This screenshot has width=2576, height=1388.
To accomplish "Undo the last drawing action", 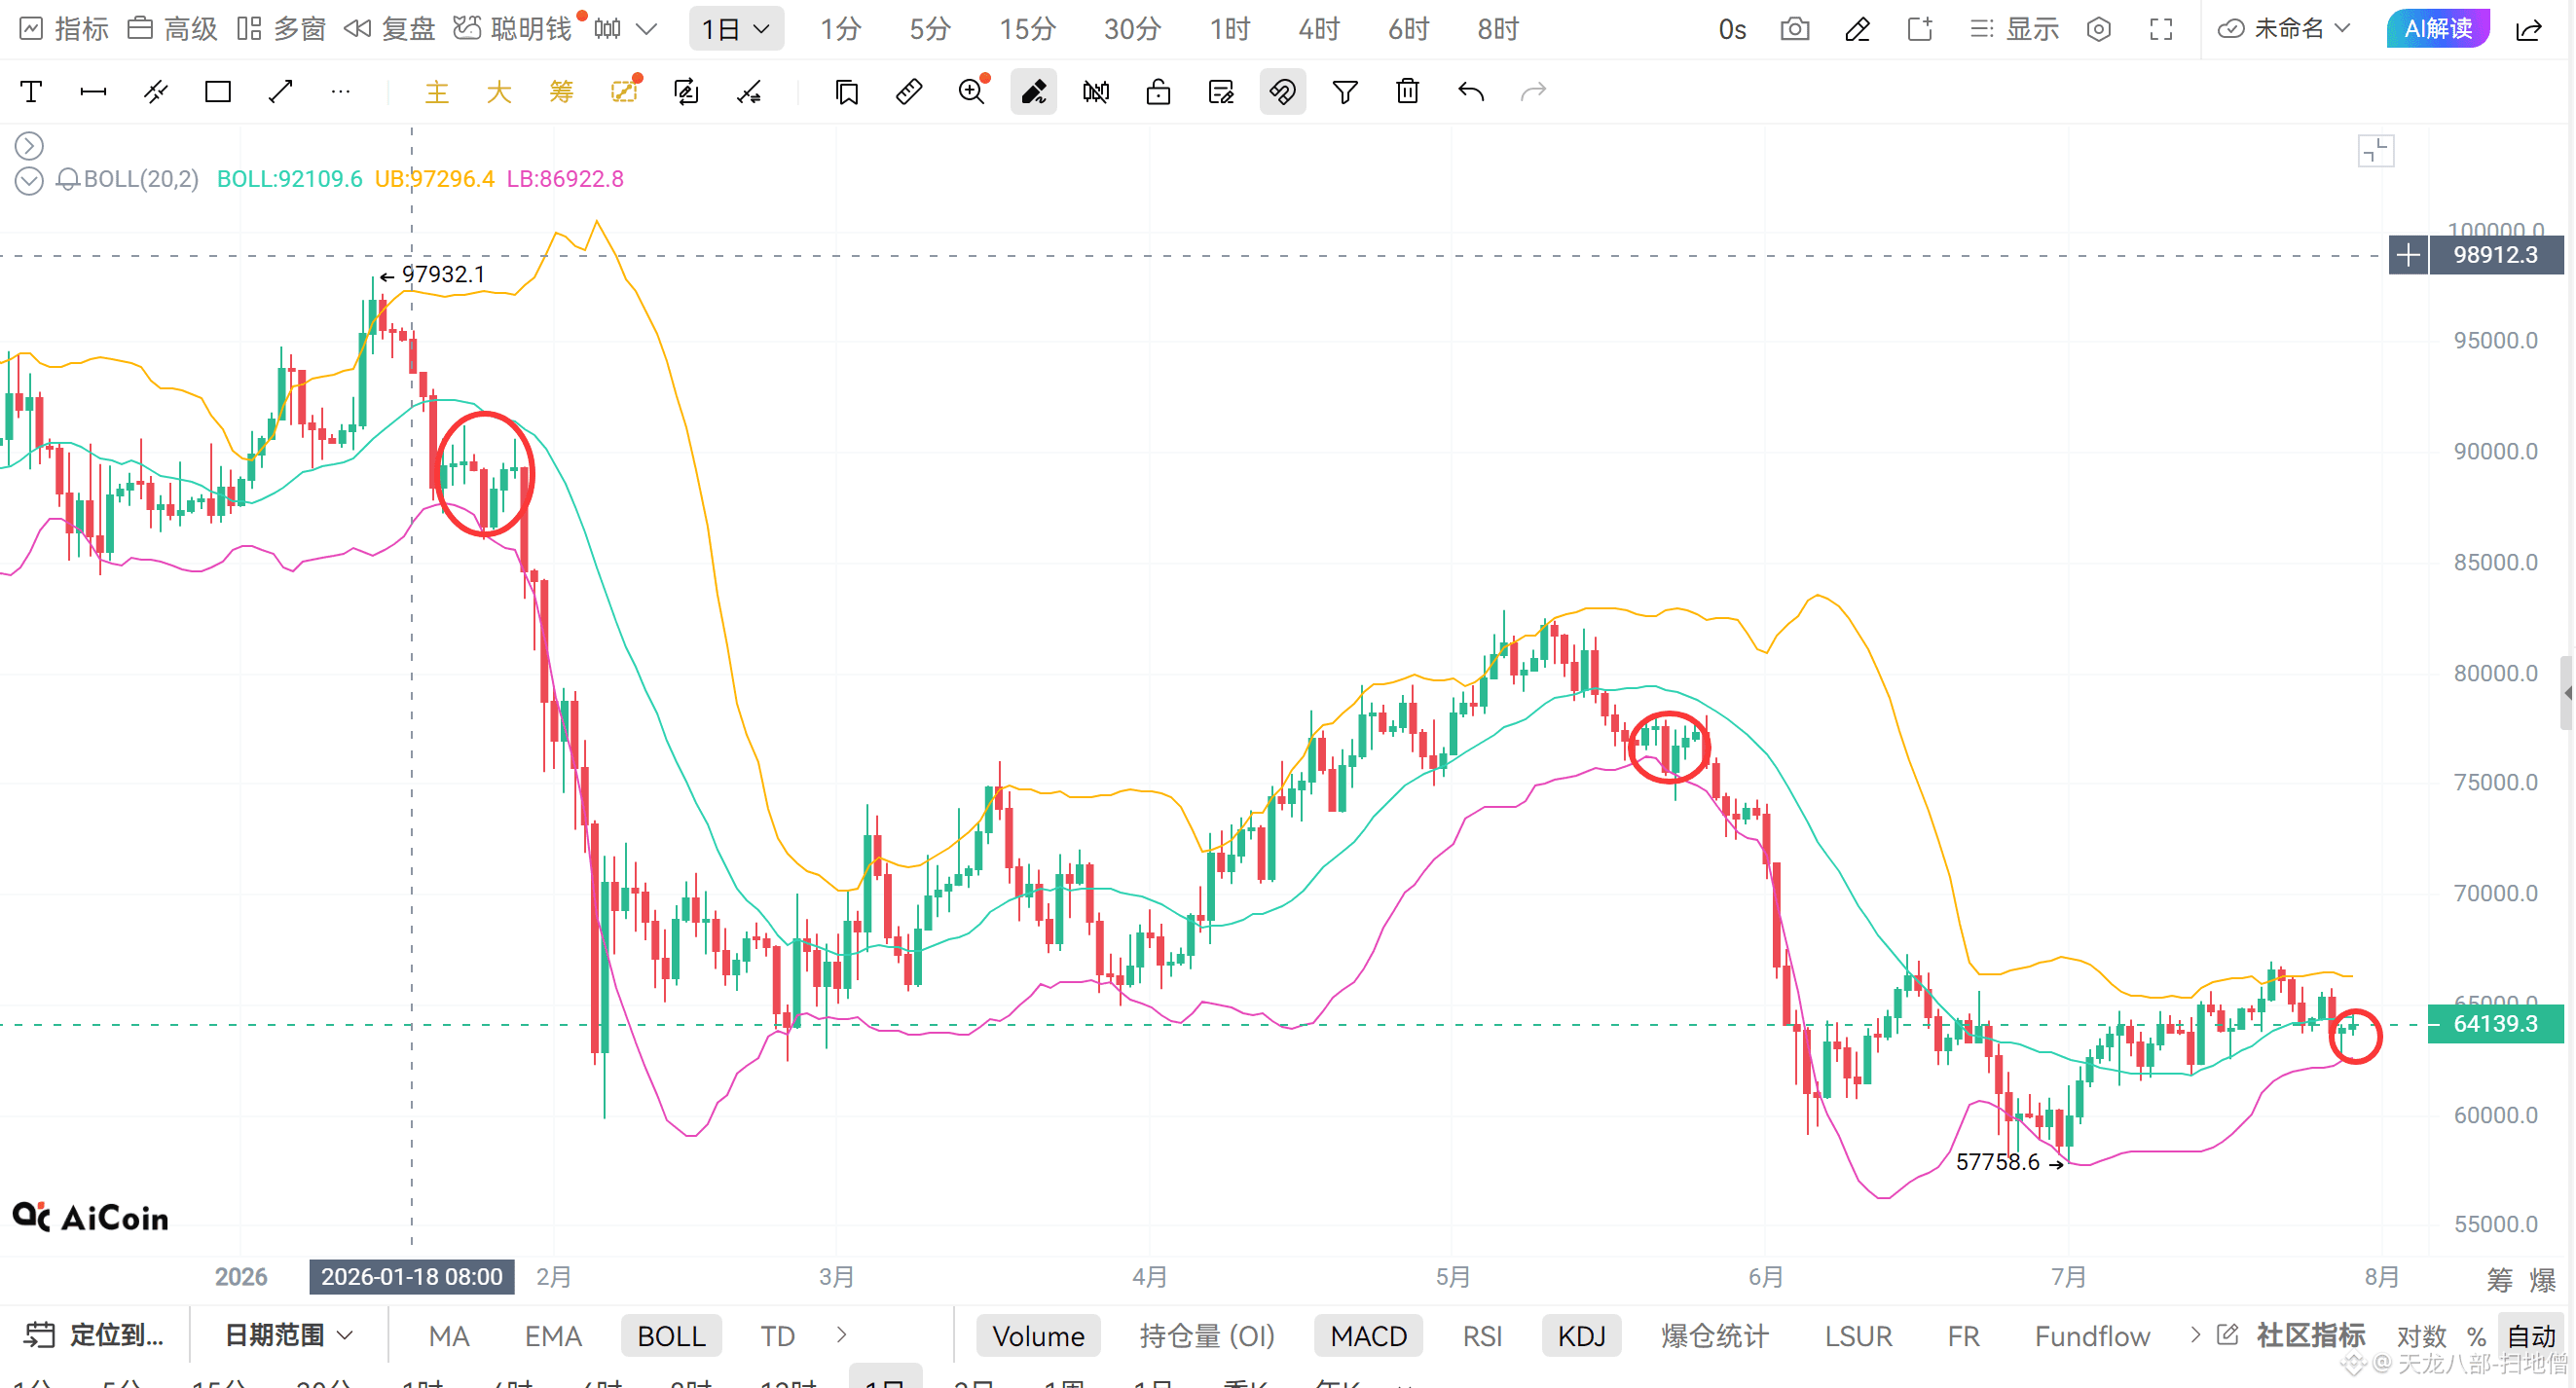I will 1471,92.
